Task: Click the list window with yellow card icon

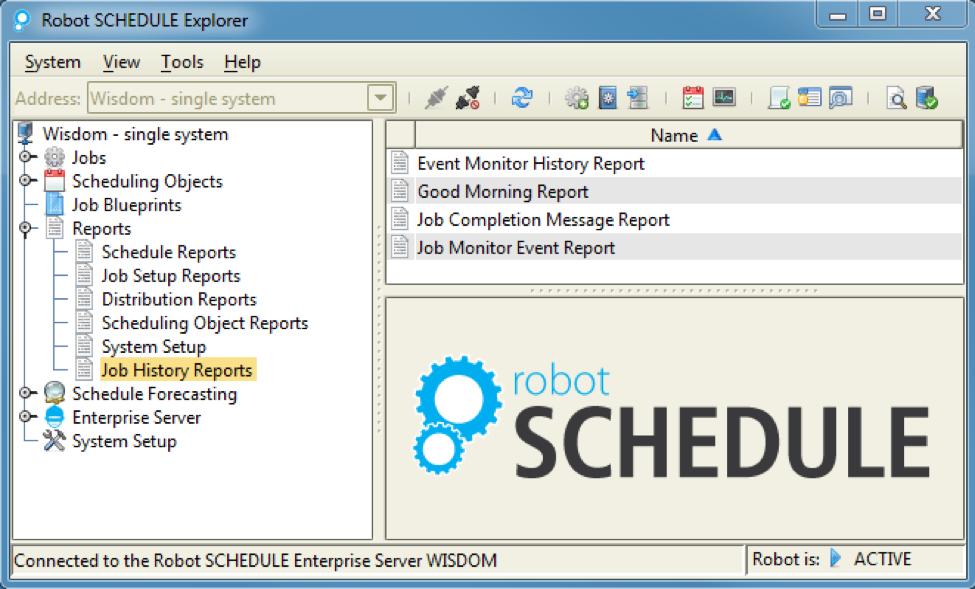Action: [x=809, y=98]
